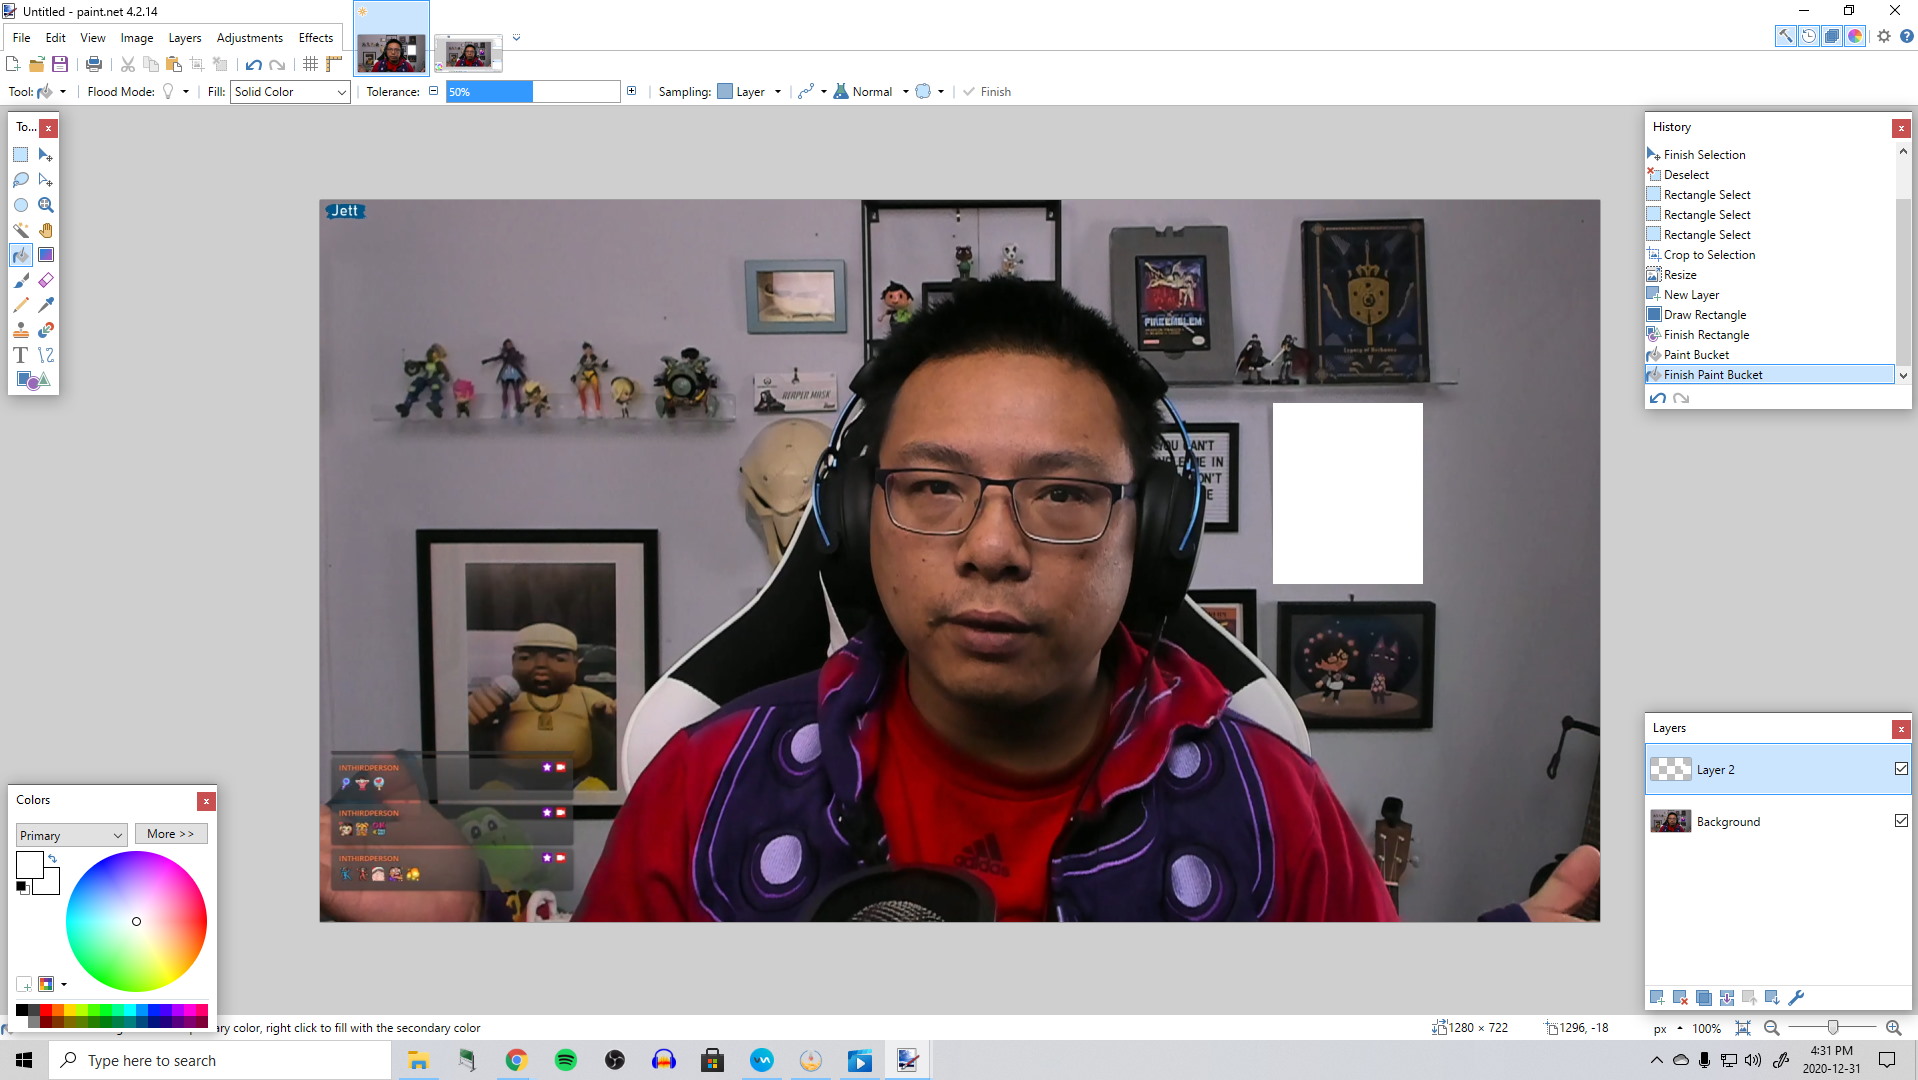This screenshot has height=1080, width=1918.
Task: Open the Adjustments menu
Action: [249, 38]
